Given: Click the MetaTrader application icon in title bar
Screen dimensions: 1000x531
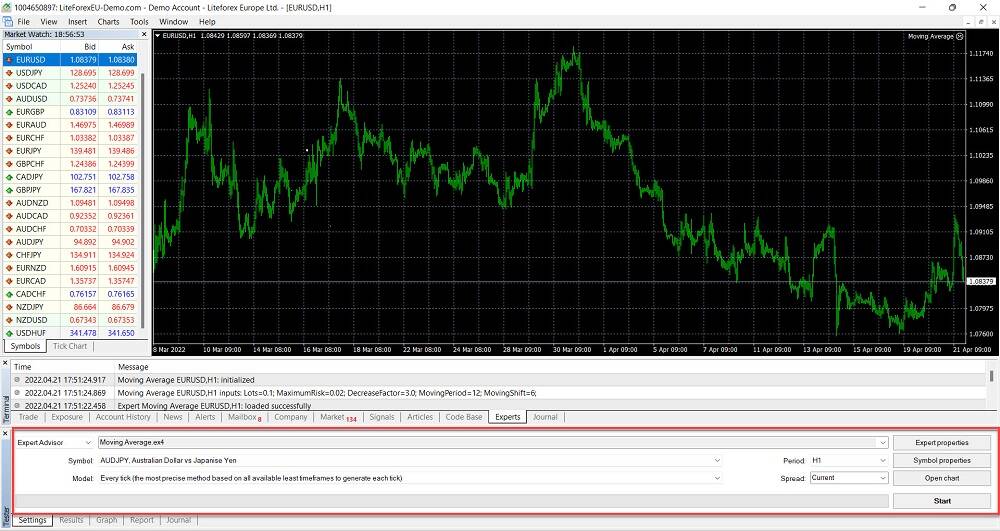Looking at the screenshot, I should coord(6,7).
